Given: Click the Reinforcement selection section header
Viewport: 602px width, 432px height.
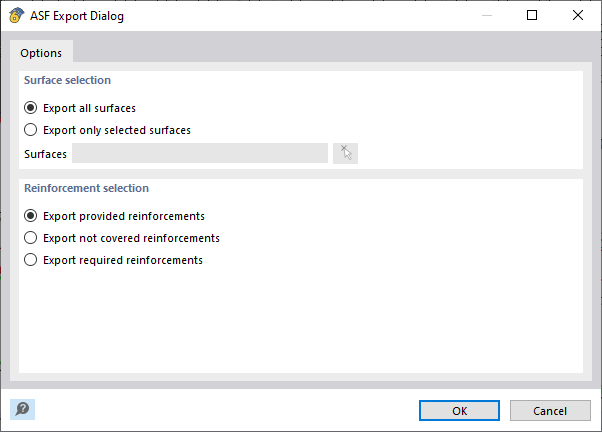Looking at the screenshot, I should [x=86, y=188].
